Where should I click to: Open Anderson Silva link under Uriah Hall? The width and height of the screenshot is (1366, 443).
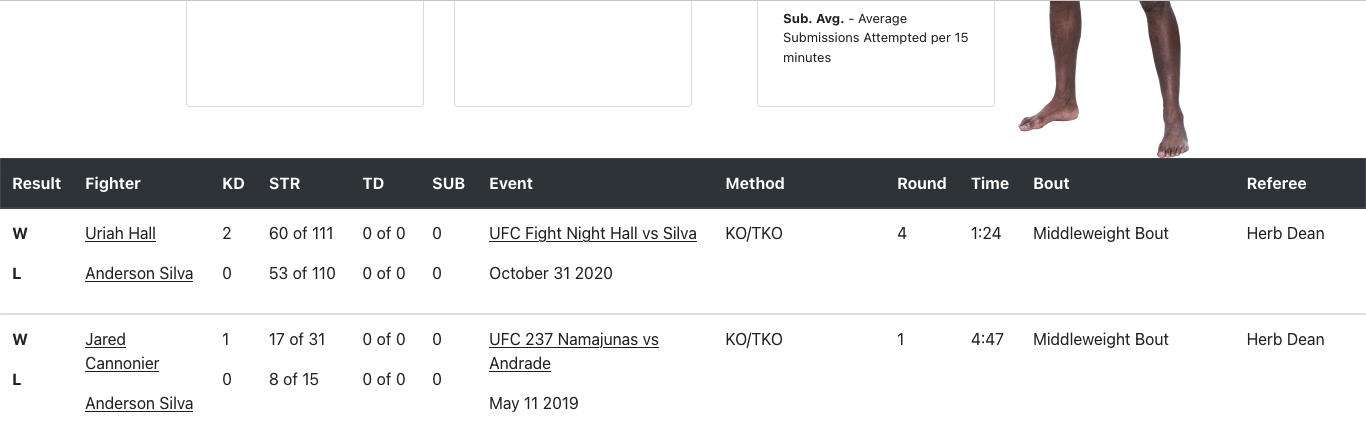[139, 273]
